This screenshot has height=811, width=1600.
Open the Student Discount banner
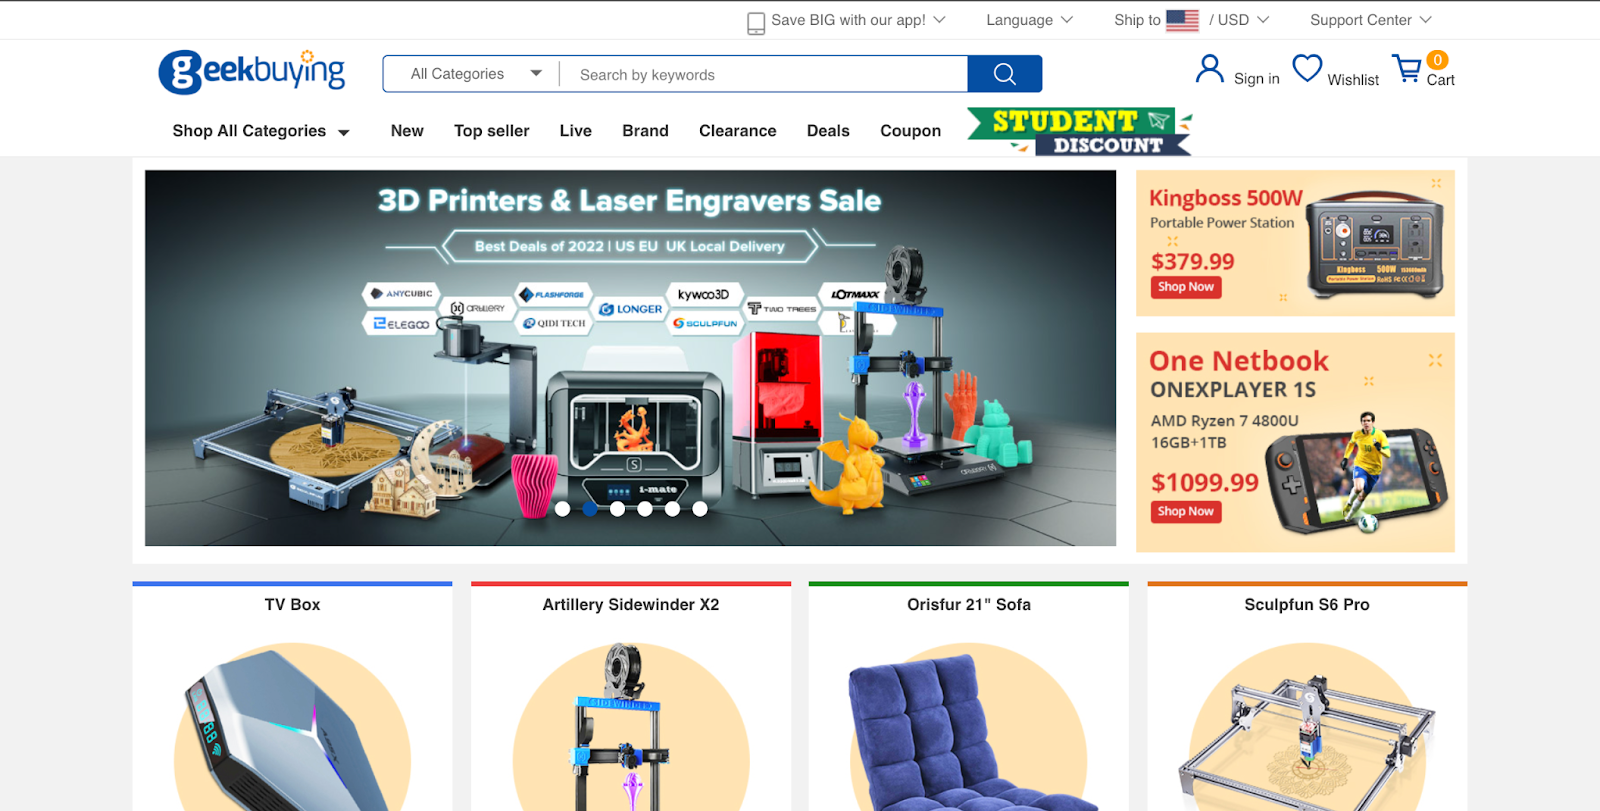click(x=1080, y=132)
